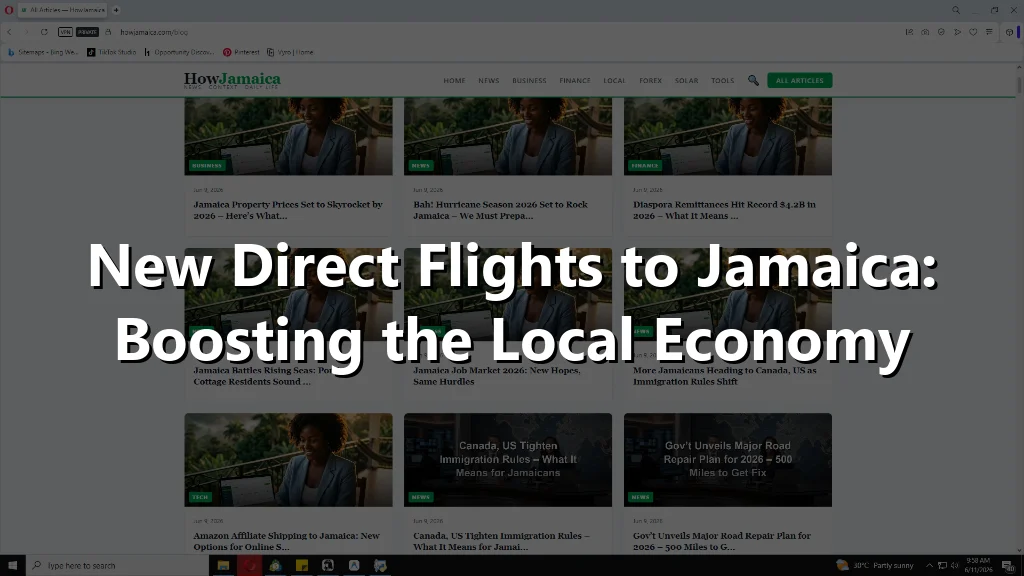The image size is (1024, 576).
Task: Open the Opportunity Discovery bookmark
Action: [179, 52]
